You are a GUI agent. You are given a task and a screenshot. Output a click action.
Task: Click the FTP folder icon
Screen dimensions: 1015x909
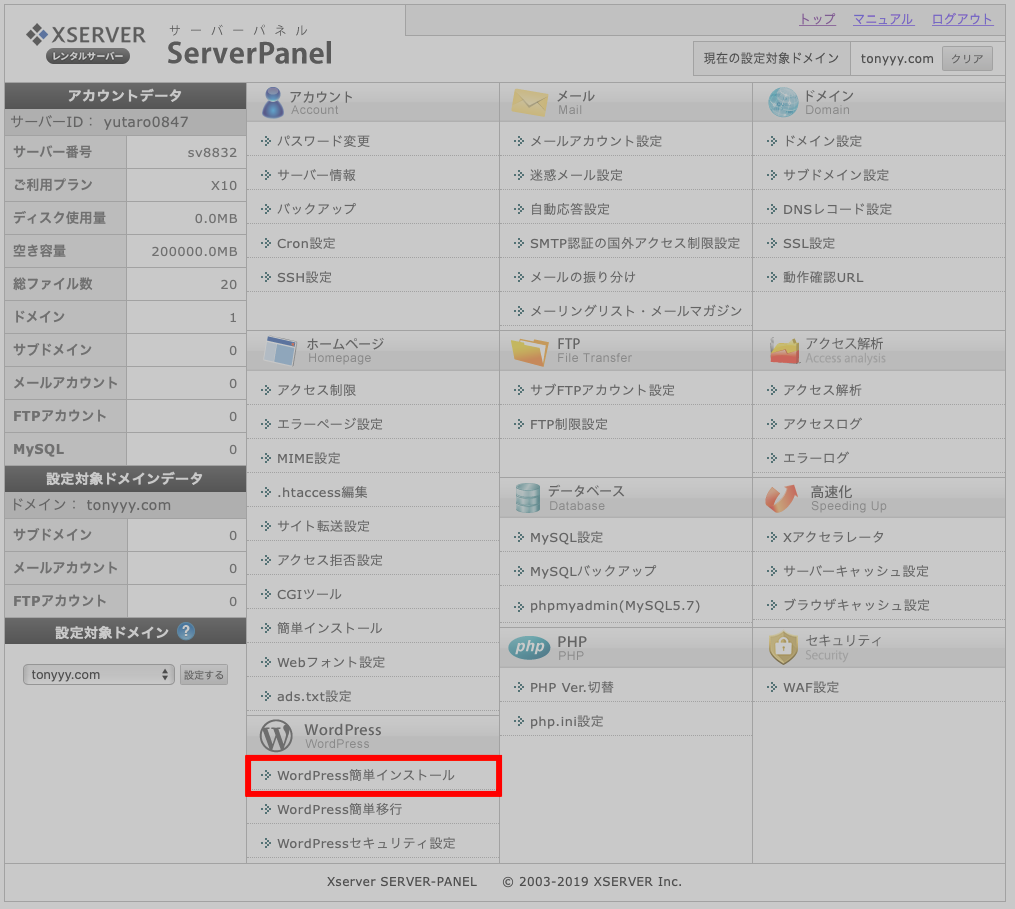point(530,351)
